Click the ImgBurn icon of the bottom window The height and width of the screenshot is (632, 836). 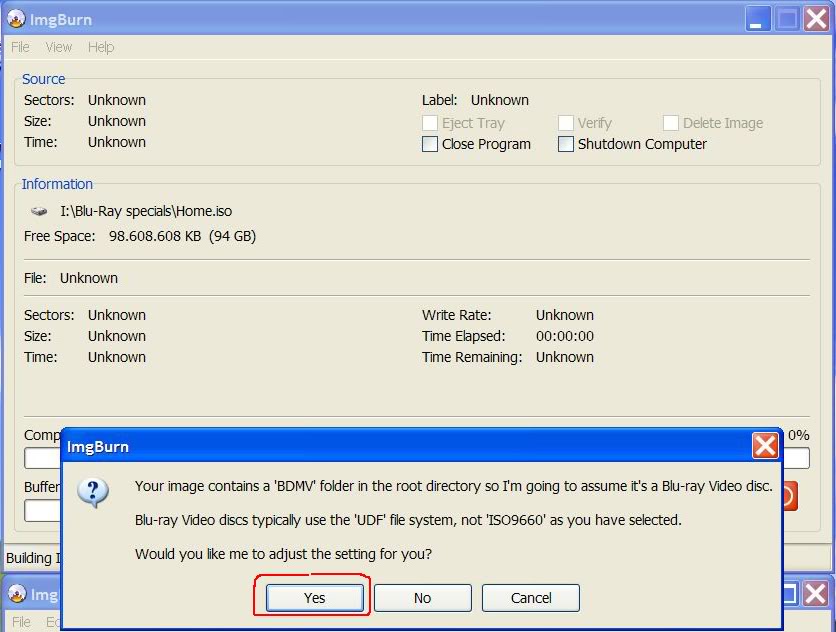(x=15, y=594)
